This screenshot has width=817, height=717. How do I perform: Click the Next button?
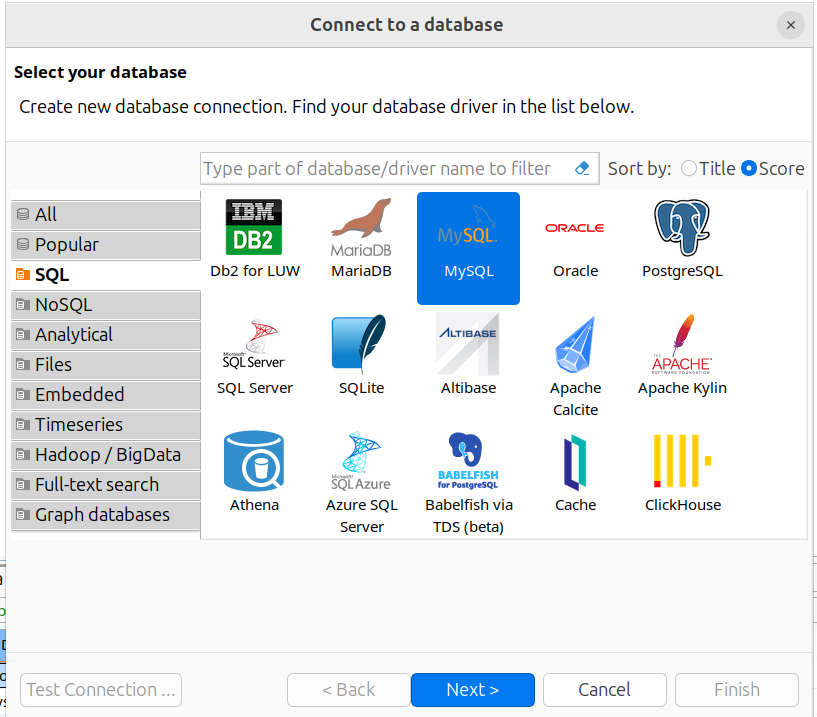(x=472, y=690)
